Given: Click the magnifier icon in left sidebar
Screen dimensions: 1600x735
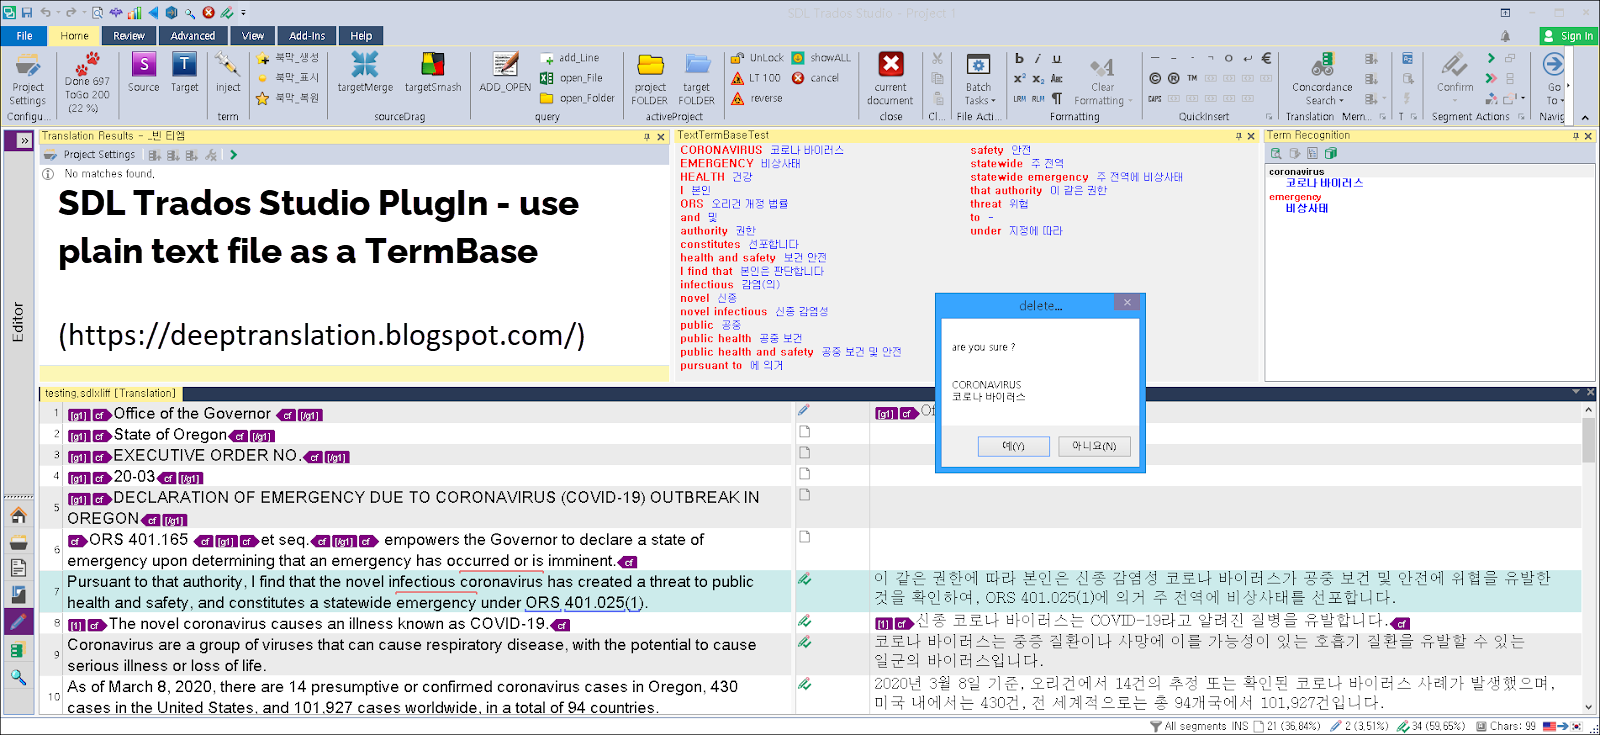Looking at the screenshot, I should [x=18, y=678].
